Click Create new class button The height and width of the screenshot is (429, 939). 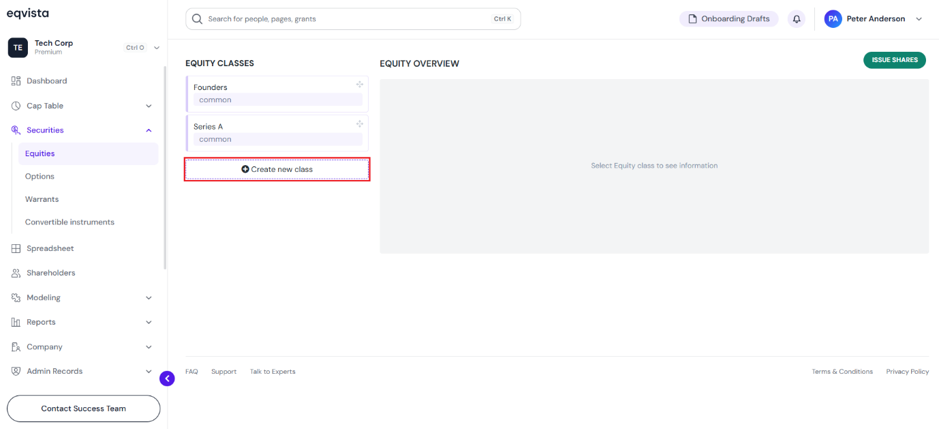pyautogui.click(x=277, y=170)
